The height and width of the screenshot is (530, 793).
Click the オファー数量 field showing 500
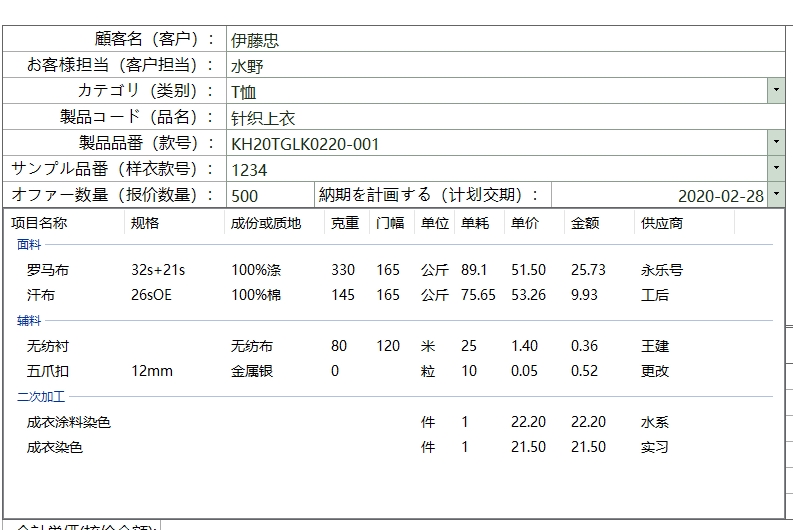click(270, 195)
